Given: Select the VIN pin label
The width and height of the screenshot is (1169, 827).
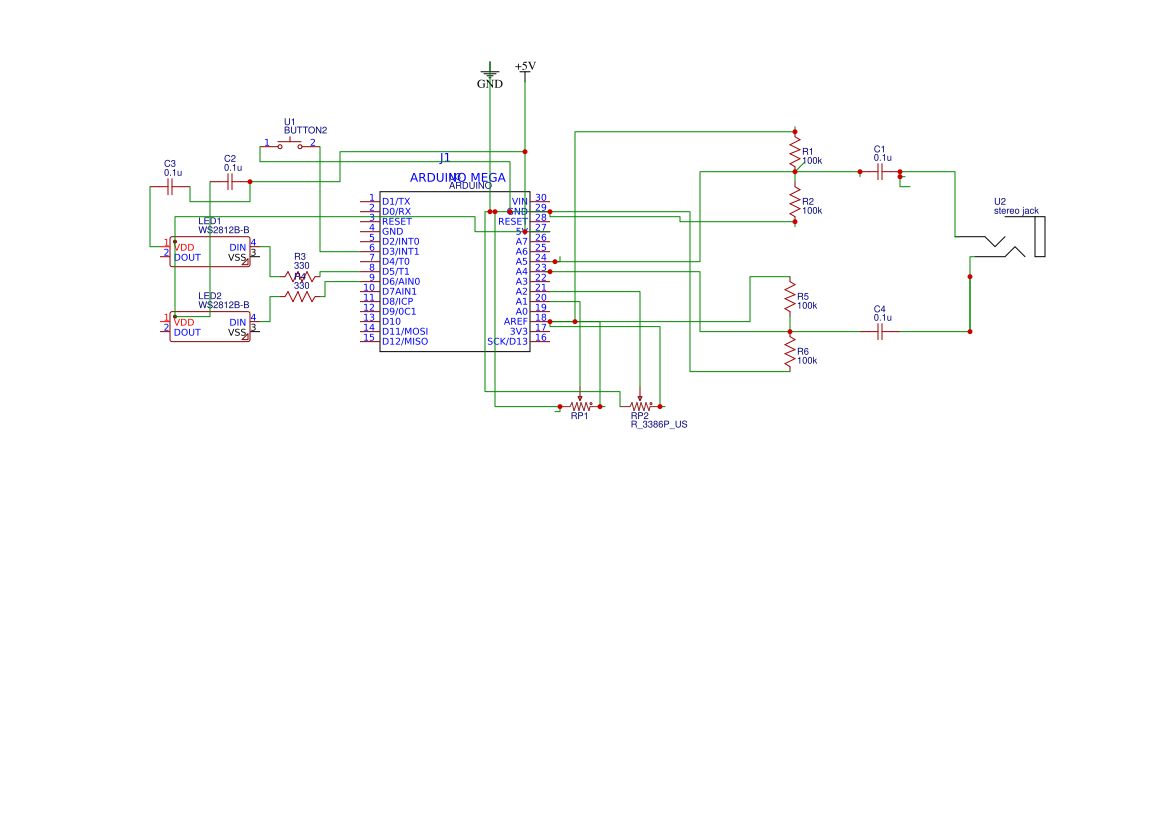Looking at the screenshot, I should pos(520,201).
